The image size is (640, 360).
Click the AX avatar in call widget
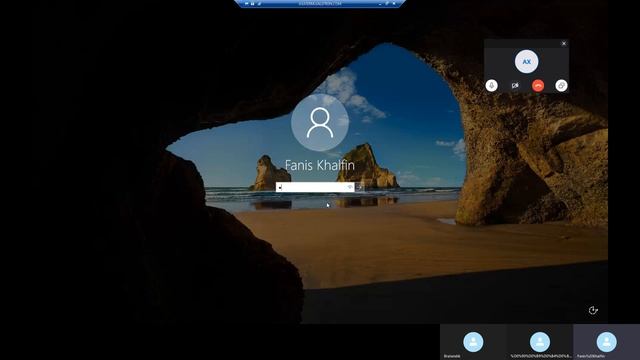click(x=527, y=62)
